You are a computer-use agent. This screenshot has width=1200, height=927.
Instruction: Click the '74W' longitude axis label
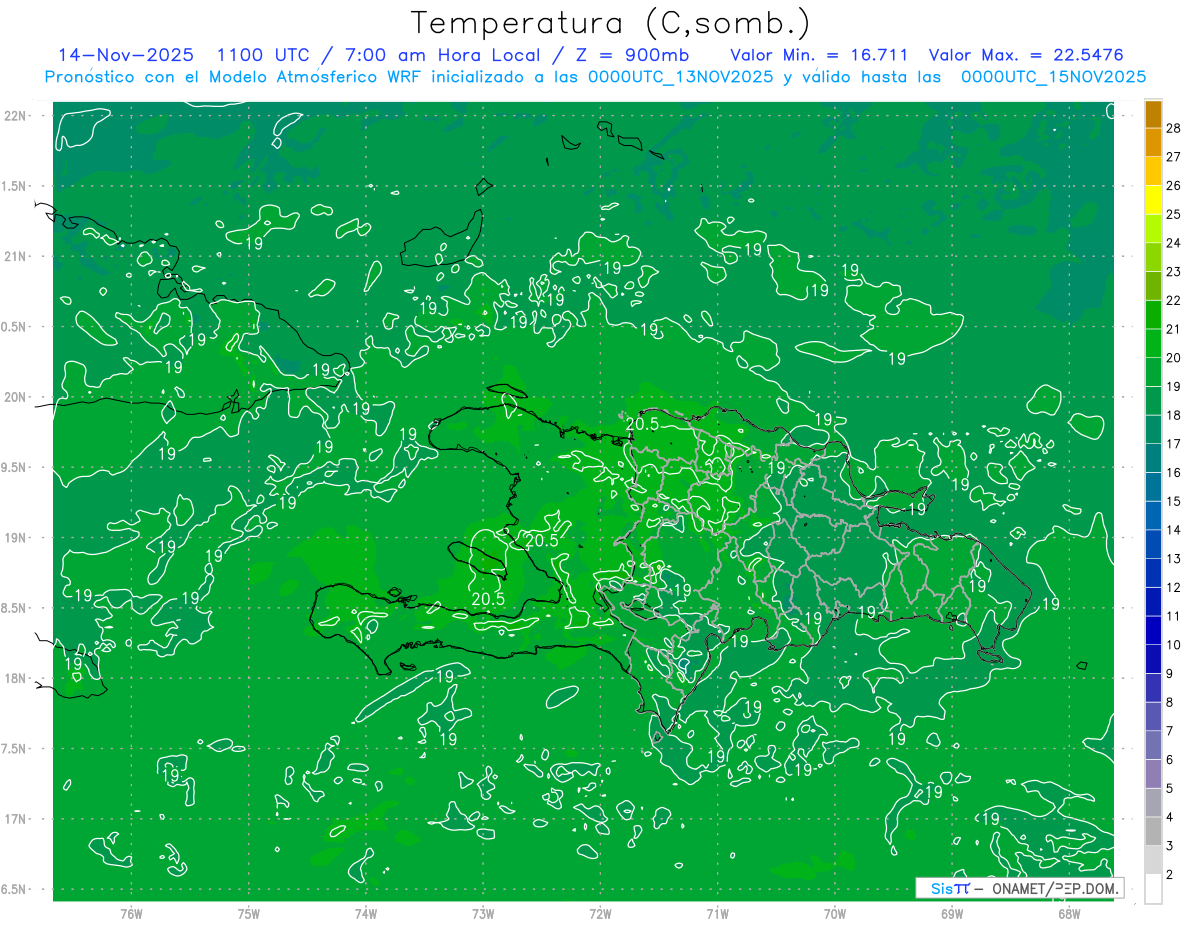(x=366, y=913)
